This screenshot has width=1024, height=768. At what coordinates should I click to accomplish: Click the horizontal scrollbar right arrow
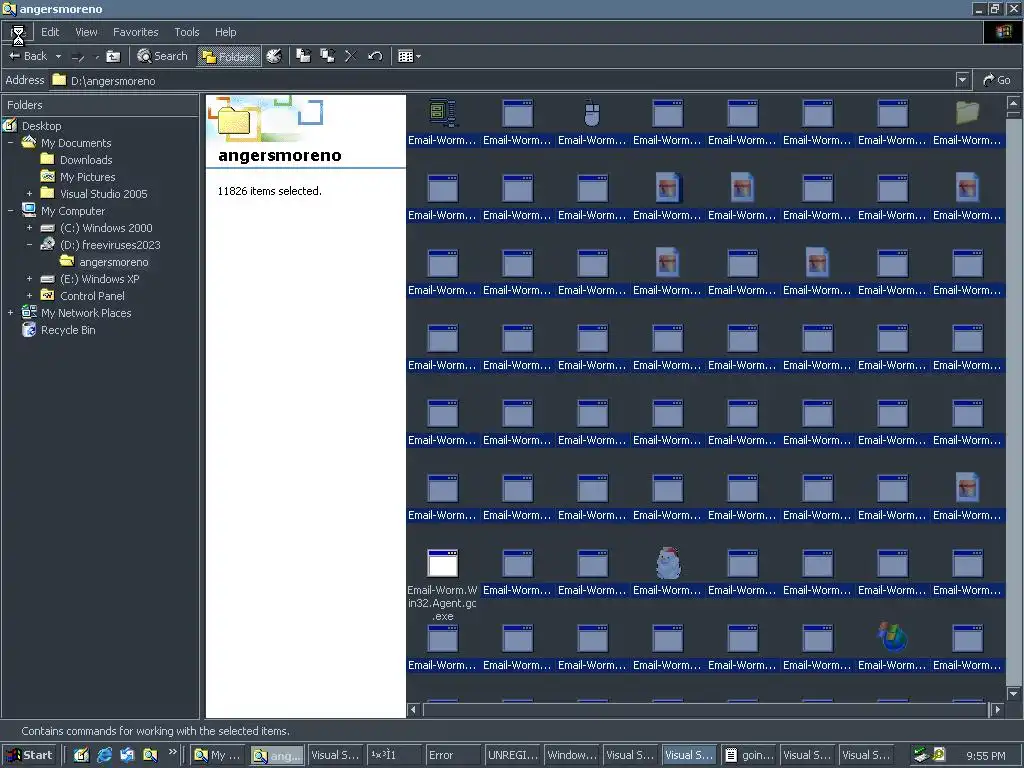tap(997, 709)
